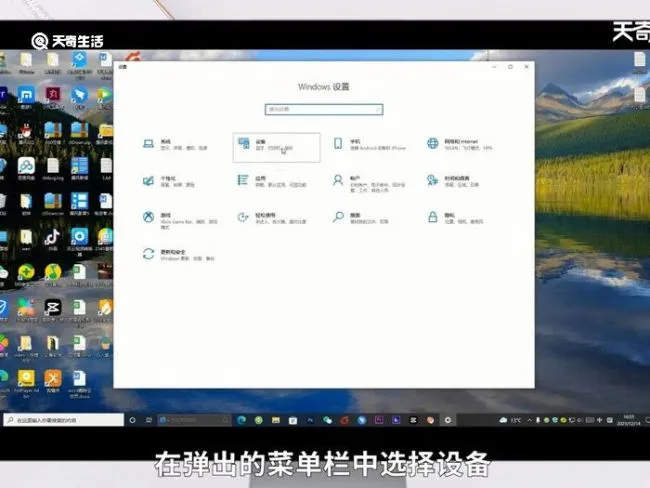The image size is (650, 488).
Task: Open the TikTok desktop shortcut
Action: [x=52, y=240]
